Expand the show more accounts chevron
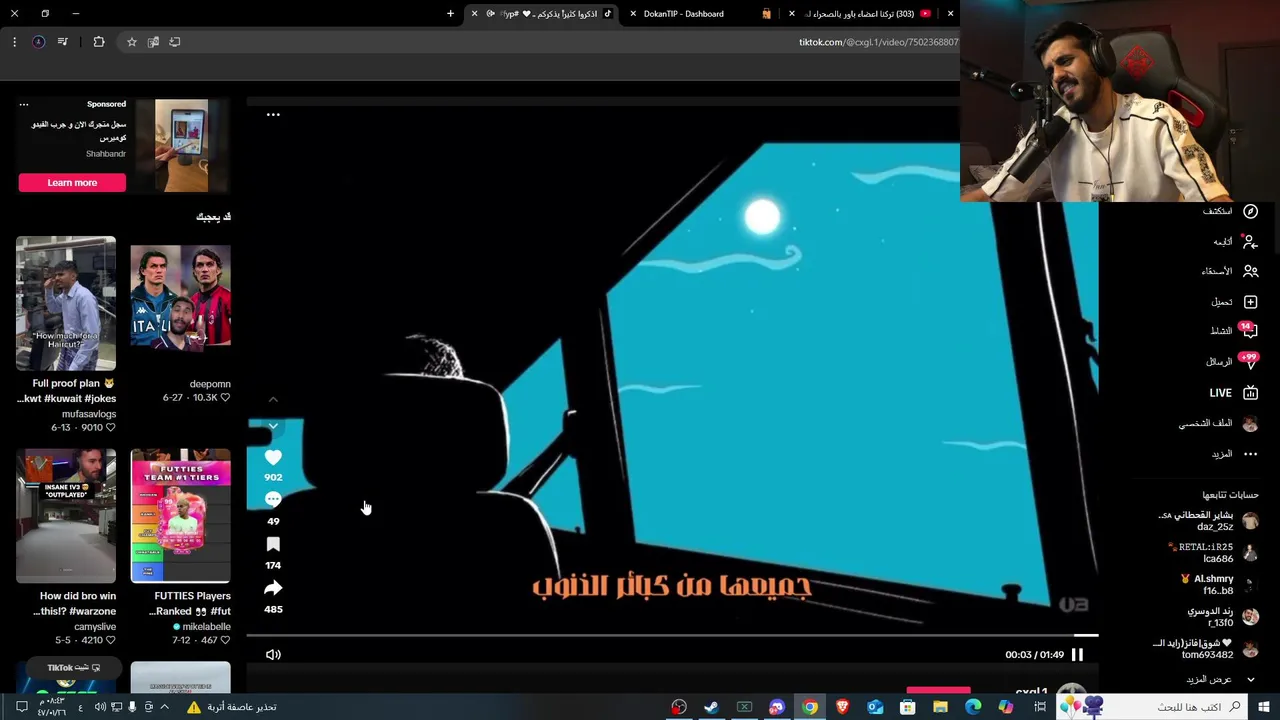1280x720 pixels. tap(1250, 679)
